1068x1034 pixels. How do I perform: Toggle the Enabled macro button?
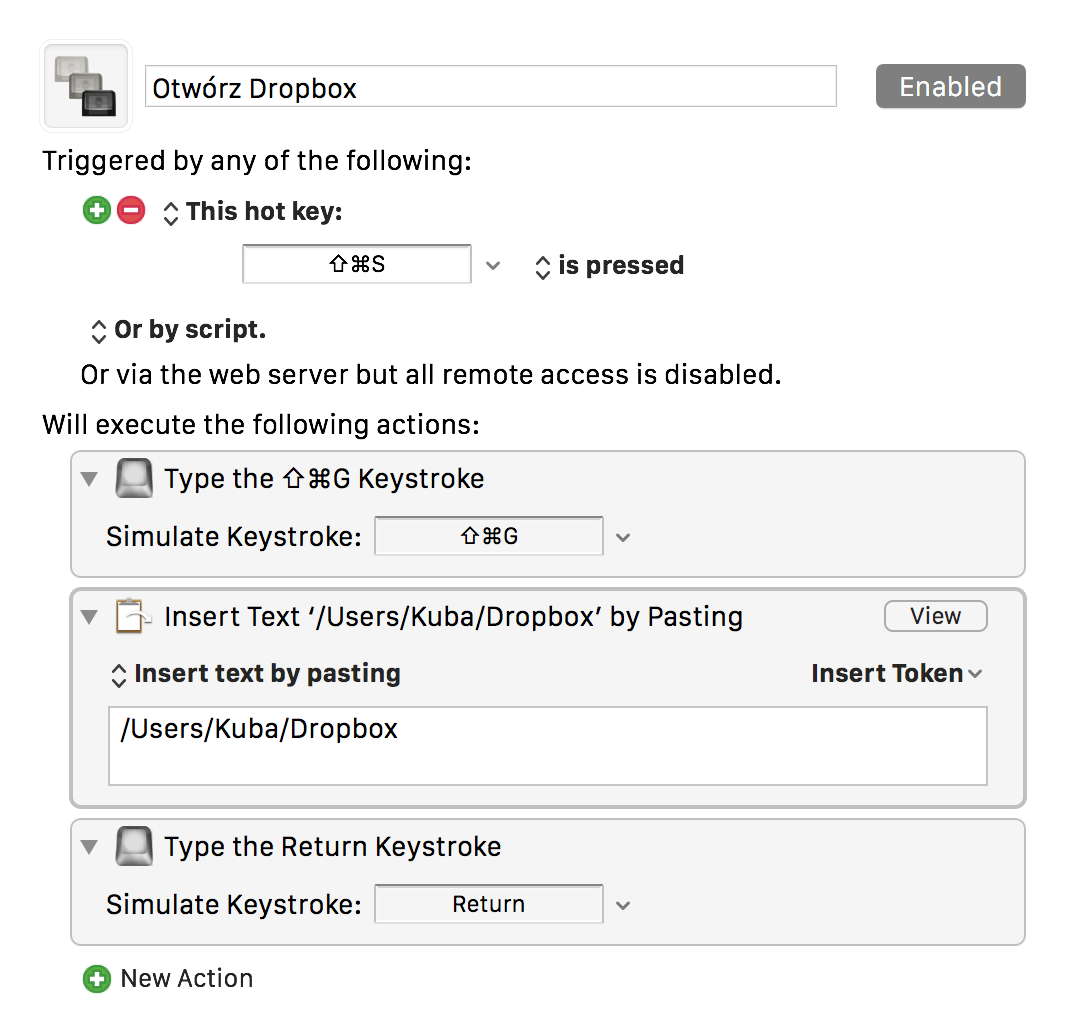(x=950, y=87)
